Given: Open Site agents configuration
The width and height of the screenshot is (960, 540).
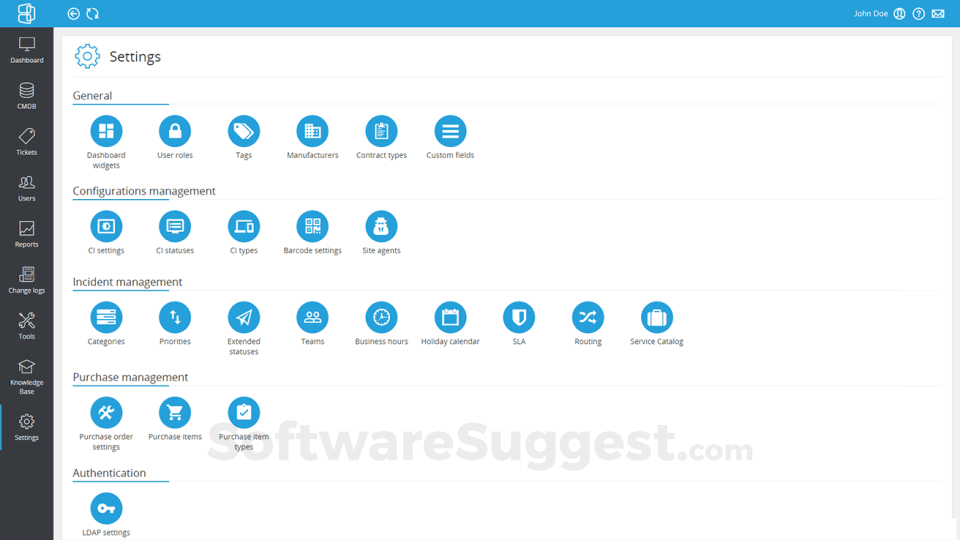Looking at the screenshot, I should 381,227.
